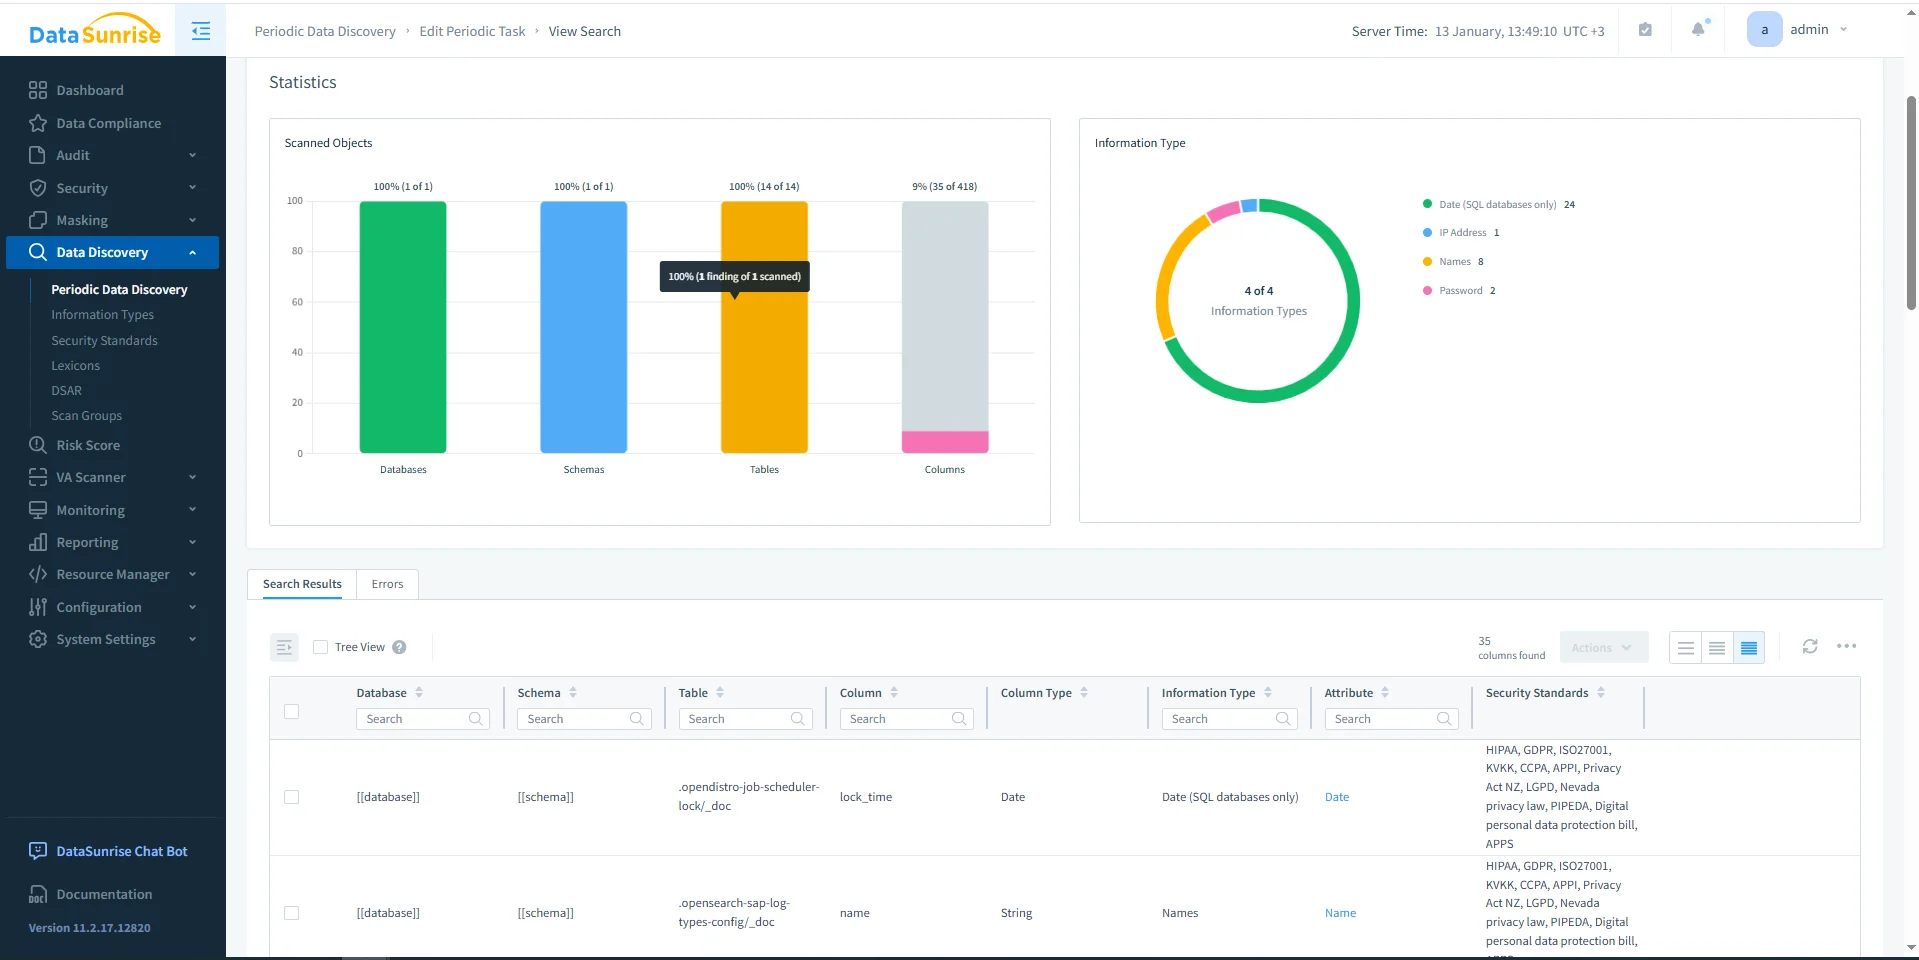Open Edit Periodic Task breadcrumb link
This screenshot has width=1919, height=960.
(x=472, y=31)
